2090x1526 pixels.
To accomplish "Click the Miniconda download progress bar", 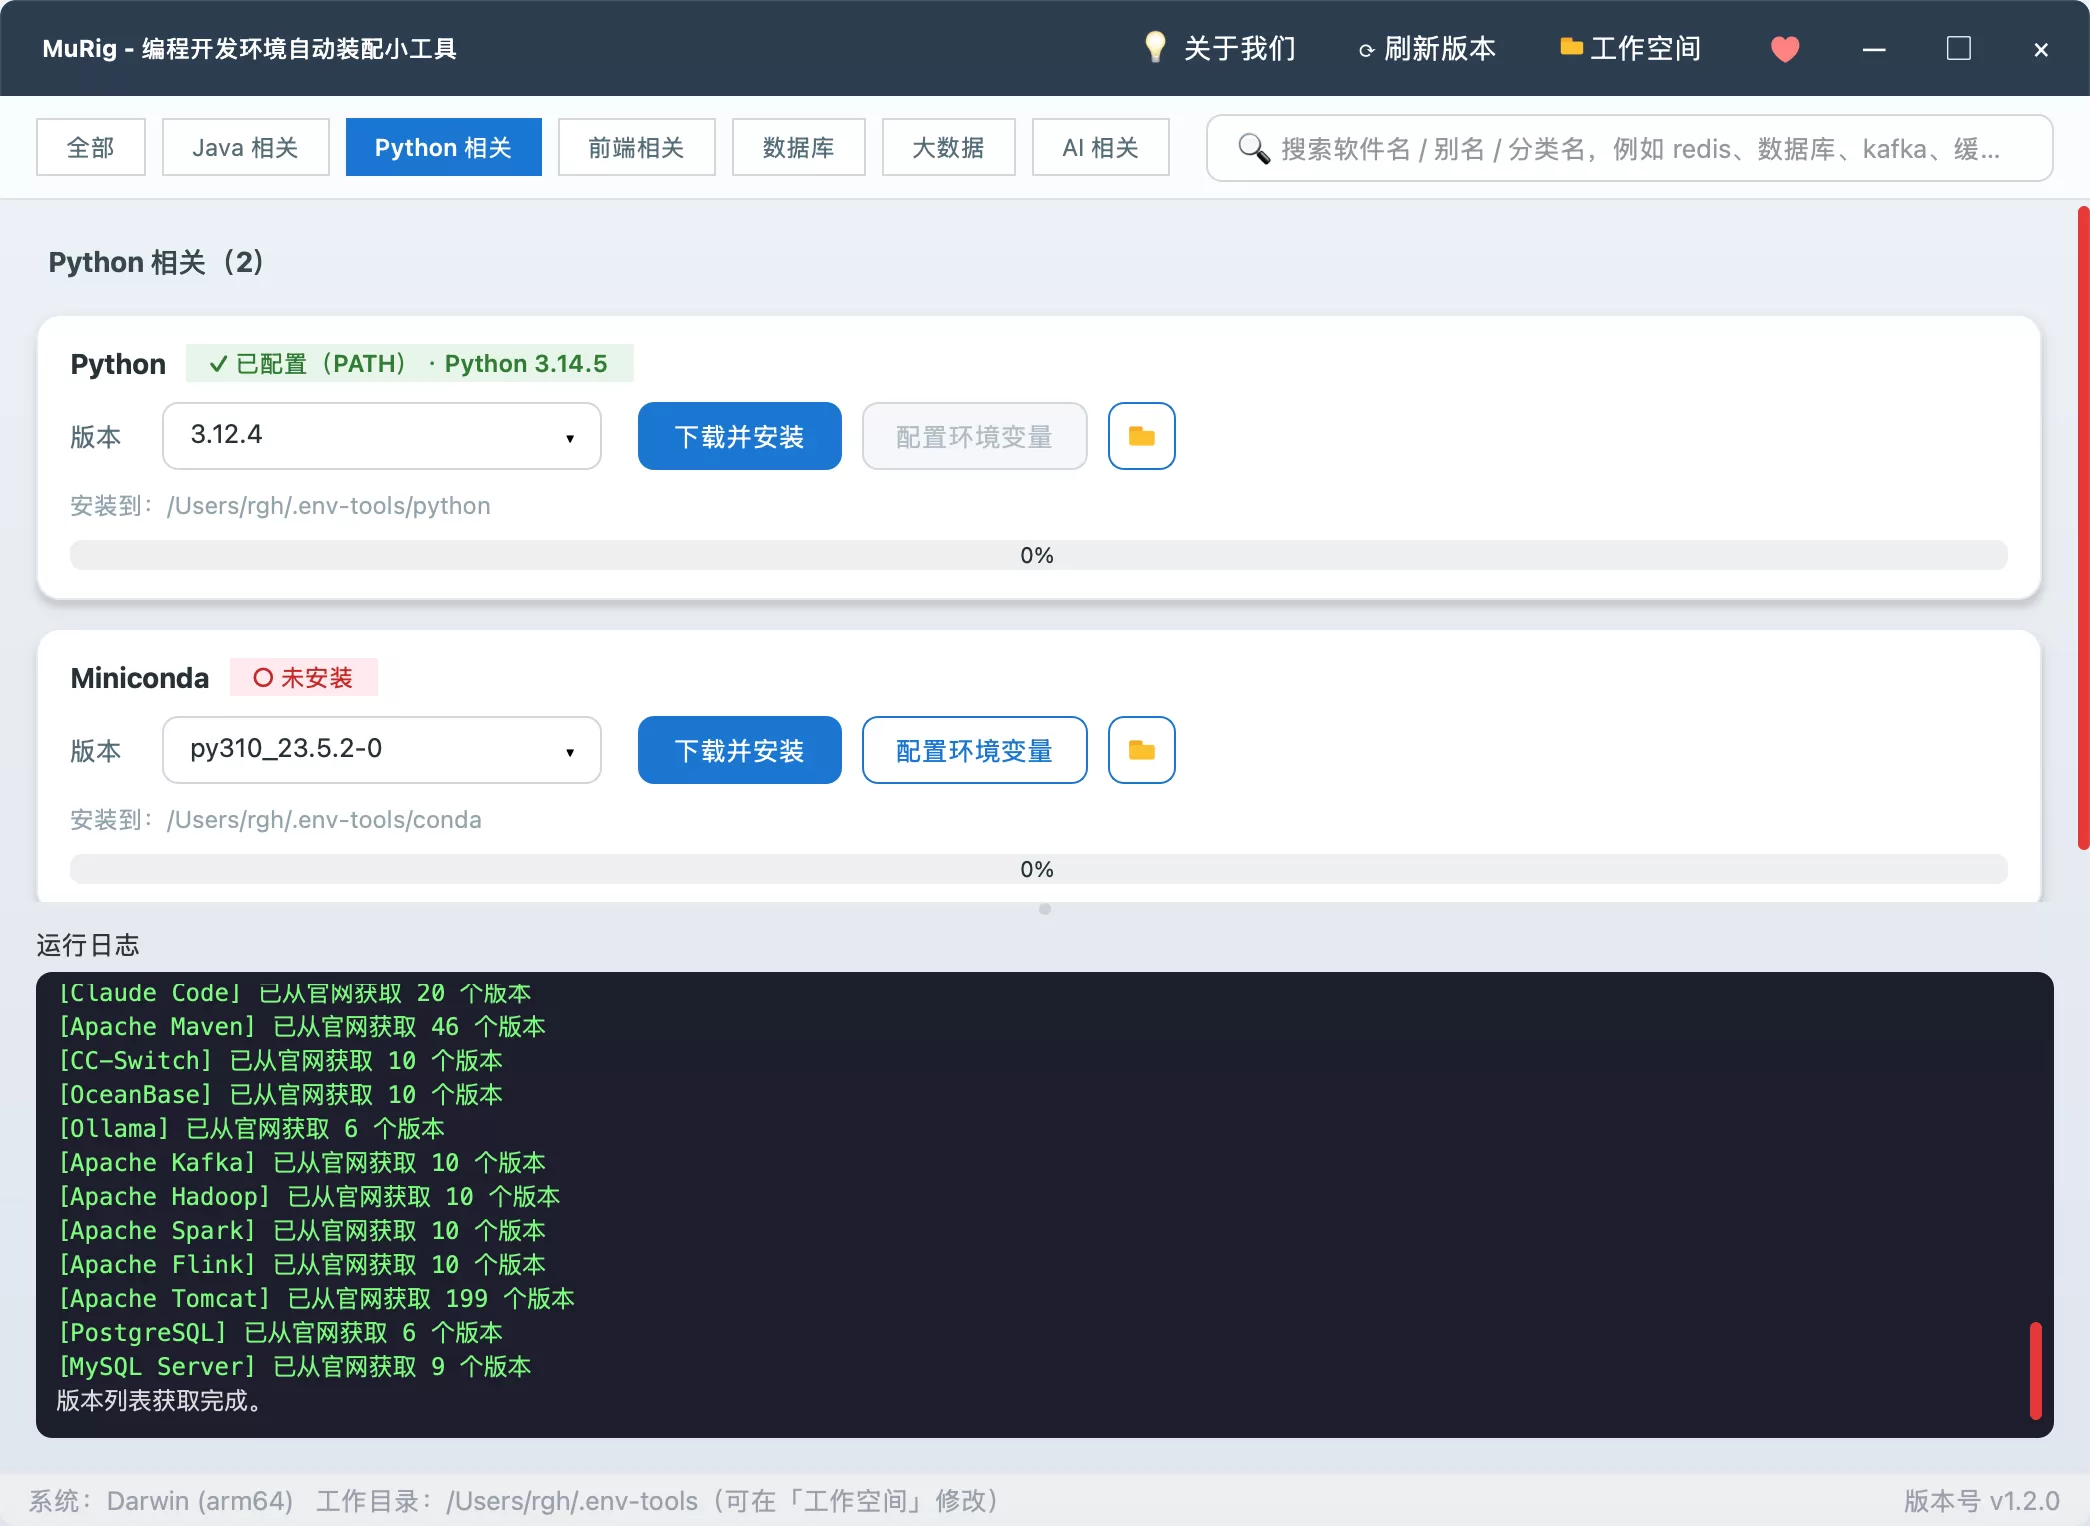I will pos(1039,869).
